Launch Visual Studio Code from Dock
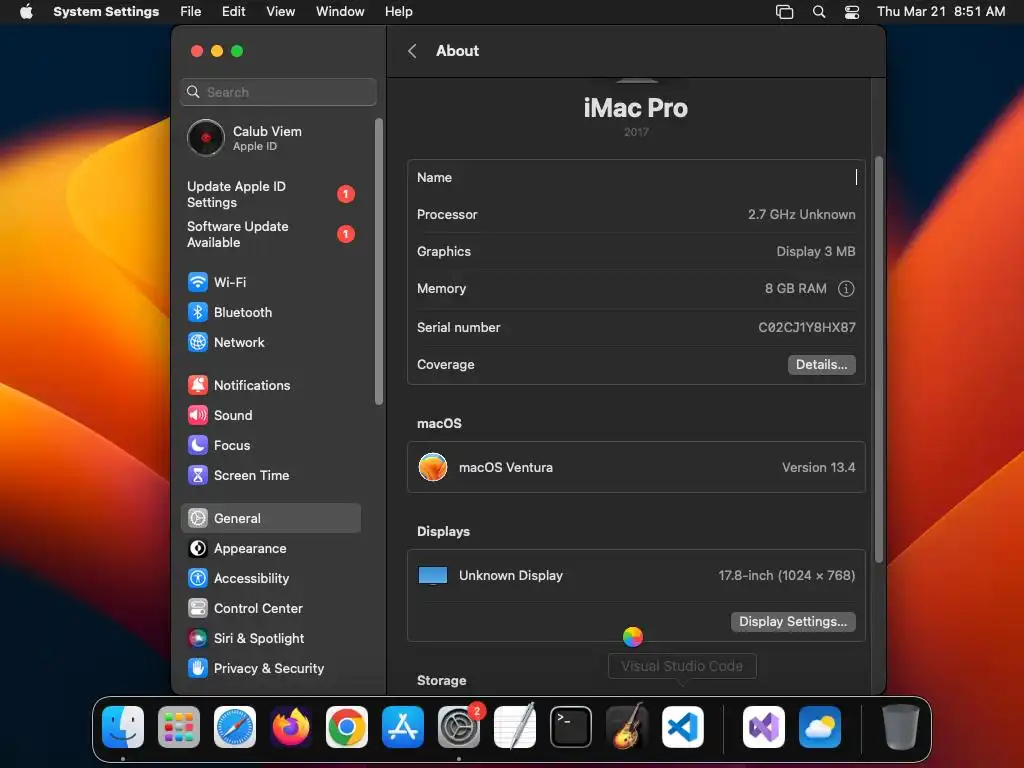Image resolution: width=1024 pixels, height=768 pixels. tap(683, 727)
